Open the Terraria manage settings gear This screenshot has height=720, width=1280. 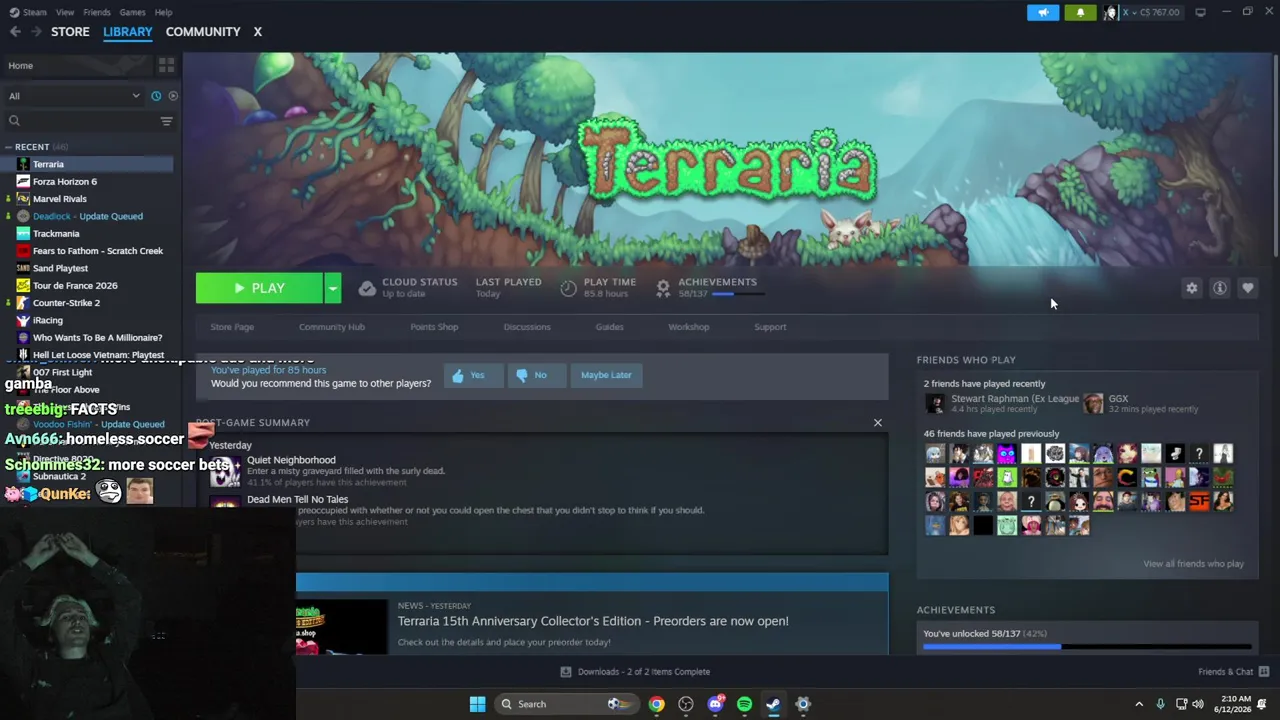tap(1191, 288)
